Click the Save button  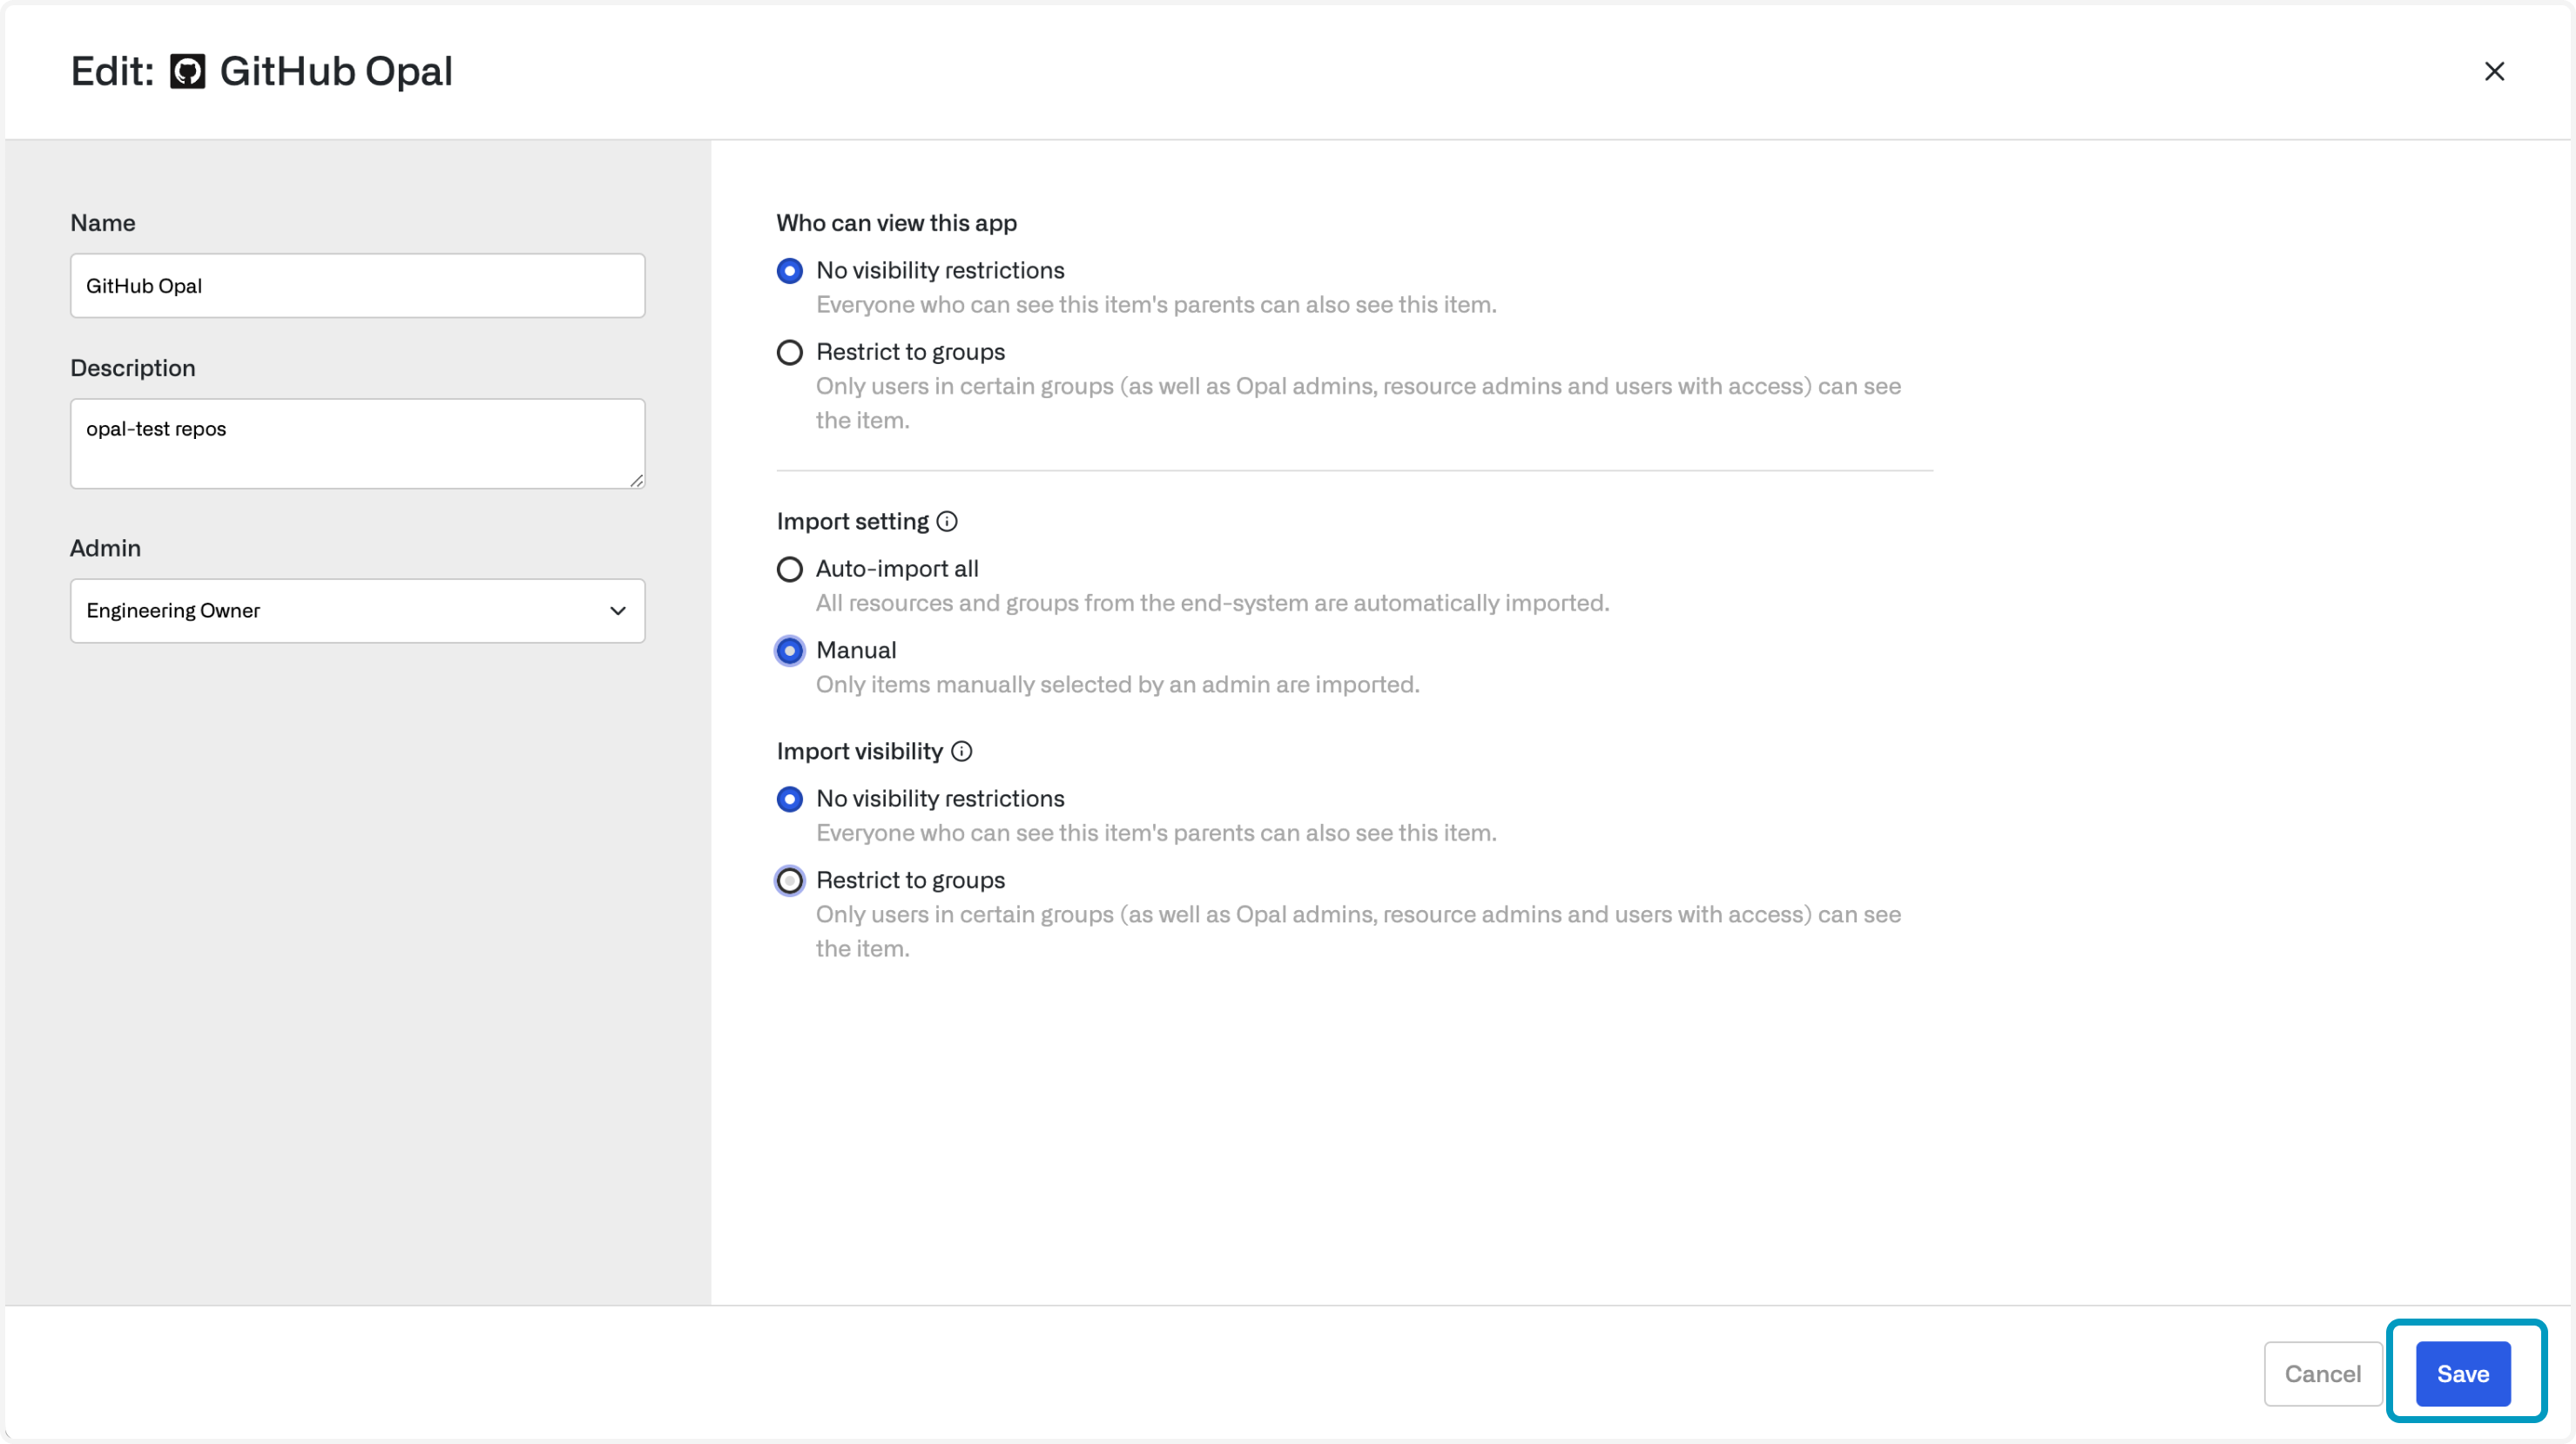pyautogui.click(x=2462, y=1374)
